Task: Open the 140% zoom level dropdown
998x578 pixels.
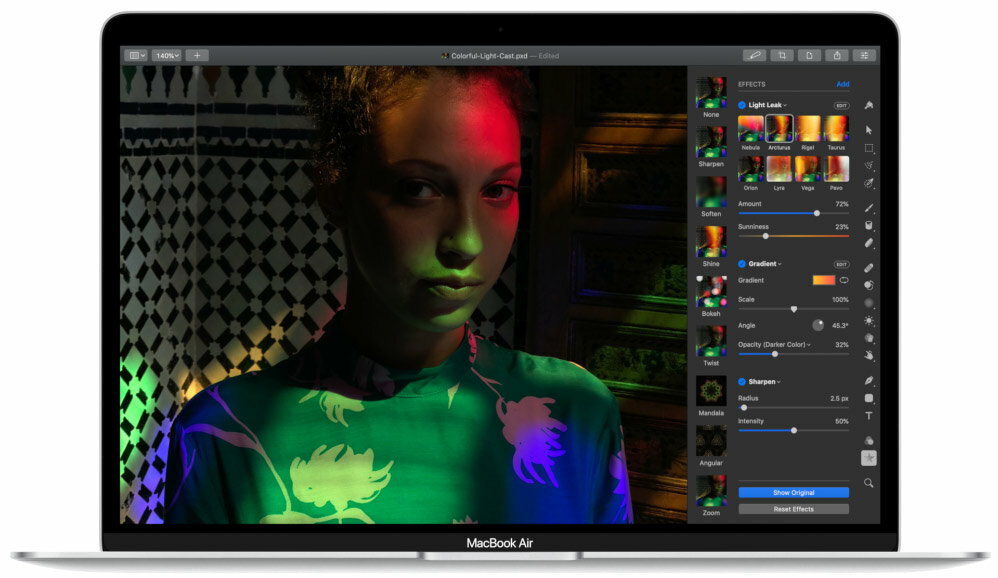Action: 165,55
